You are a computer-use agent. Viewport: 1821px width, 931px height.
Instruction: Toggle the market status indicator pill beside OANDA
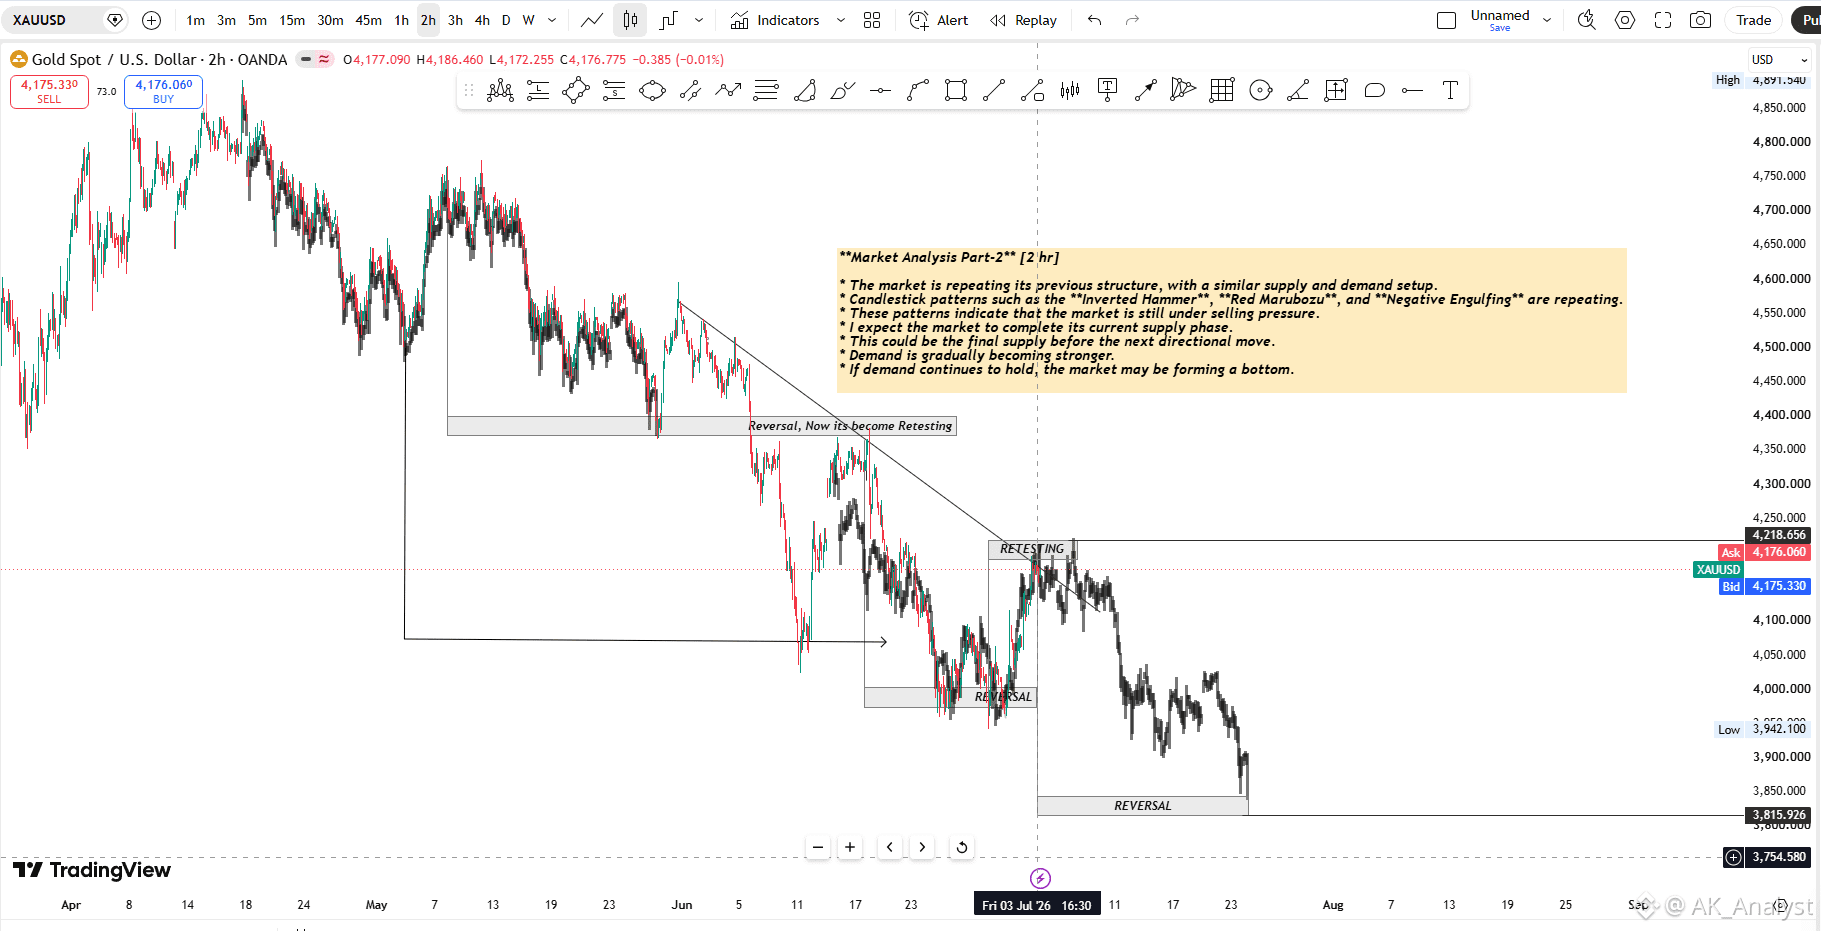[x=314, y=59]
